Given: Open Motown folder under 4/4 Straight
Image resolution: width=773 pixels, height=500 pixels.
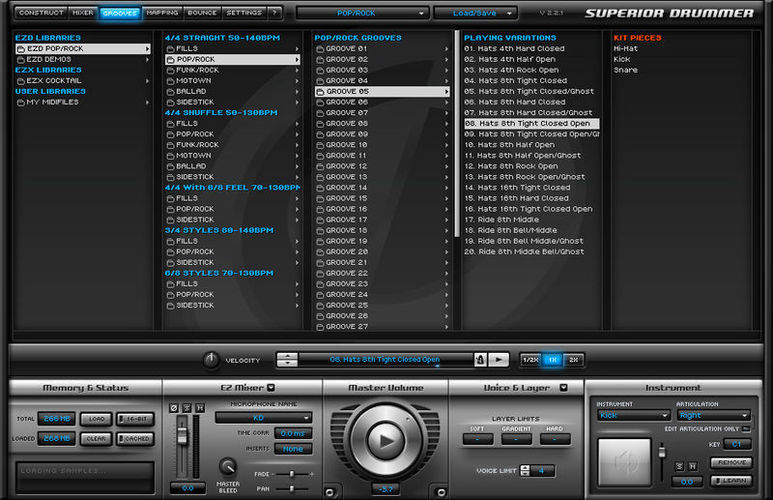Looking at the screenshot, I should coord(233,80).
